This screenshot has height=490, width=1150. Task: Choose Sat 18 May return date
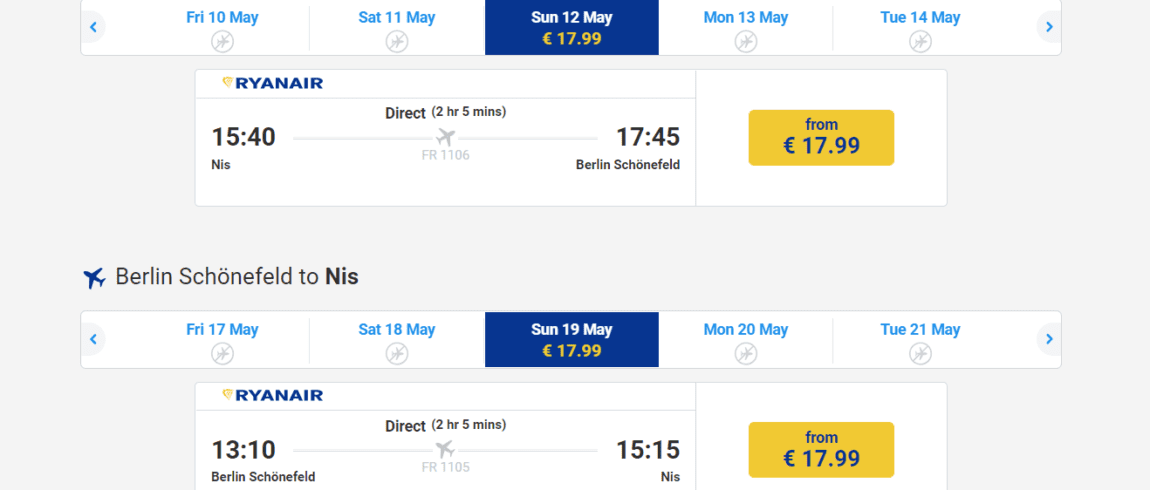point(397,340)
